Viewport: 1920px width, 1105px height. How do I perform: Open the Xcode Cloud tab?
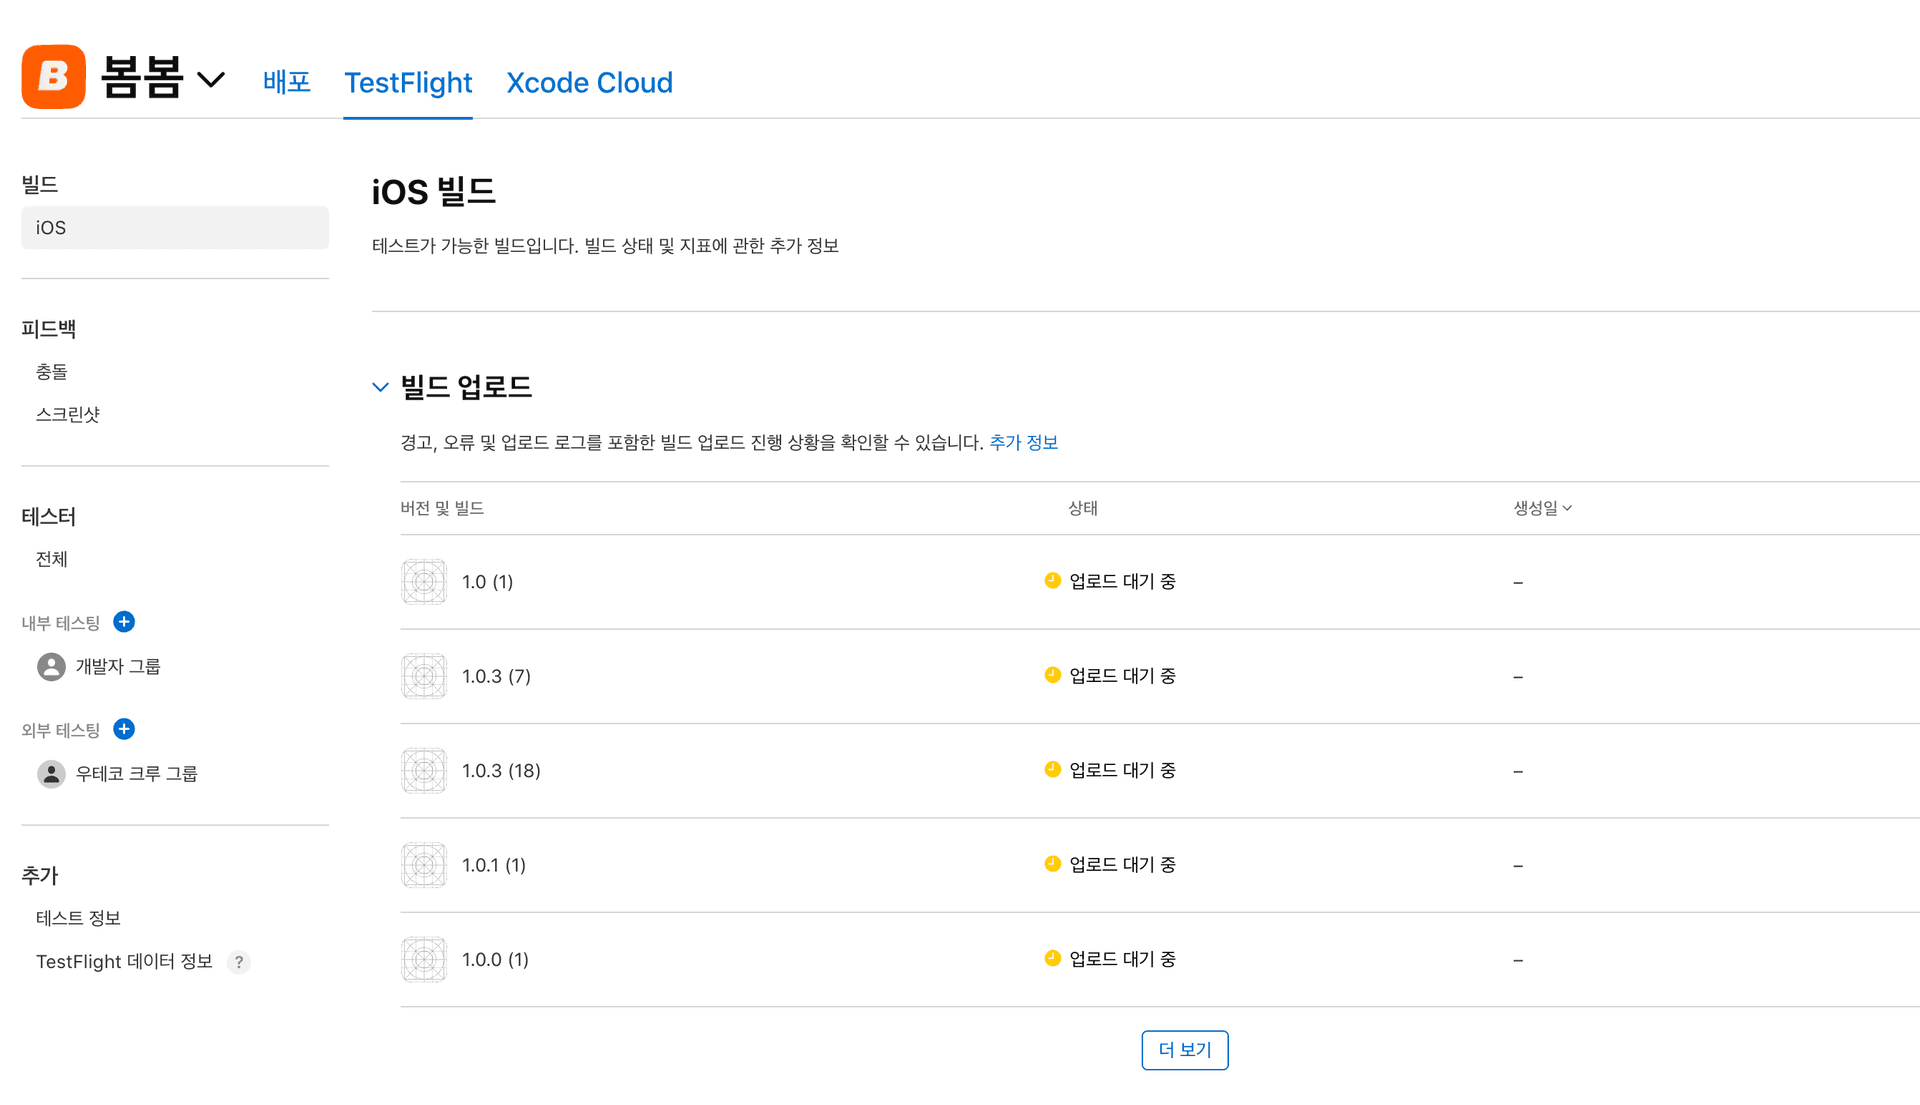coord(589,82)
